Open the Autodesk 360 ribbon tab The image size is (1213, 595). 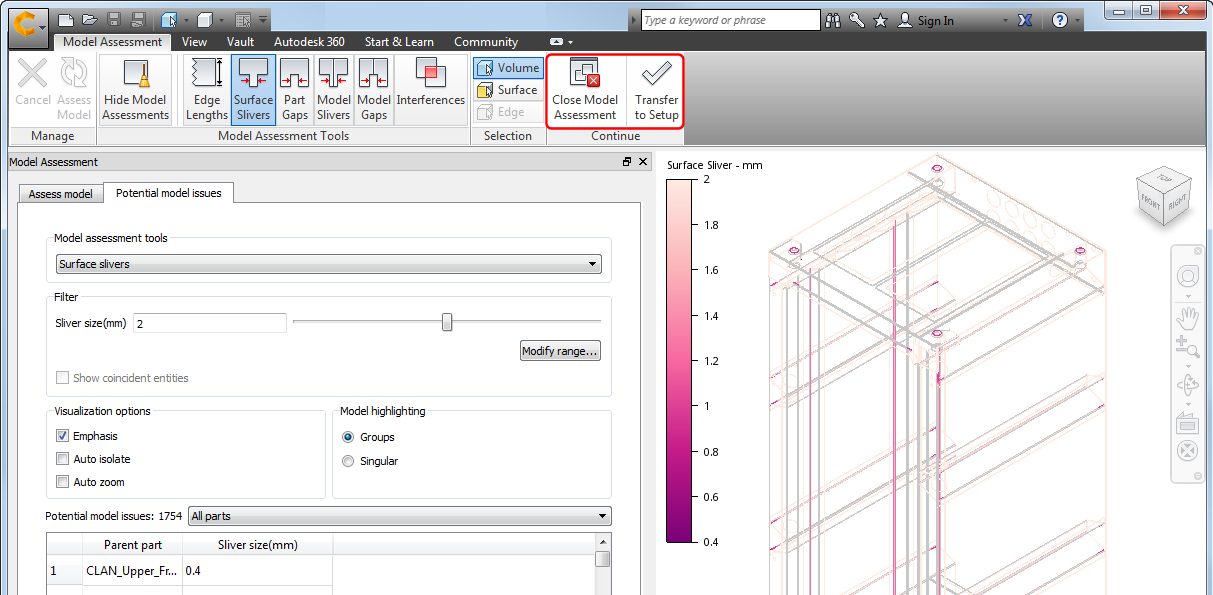(x=309, y=42)
